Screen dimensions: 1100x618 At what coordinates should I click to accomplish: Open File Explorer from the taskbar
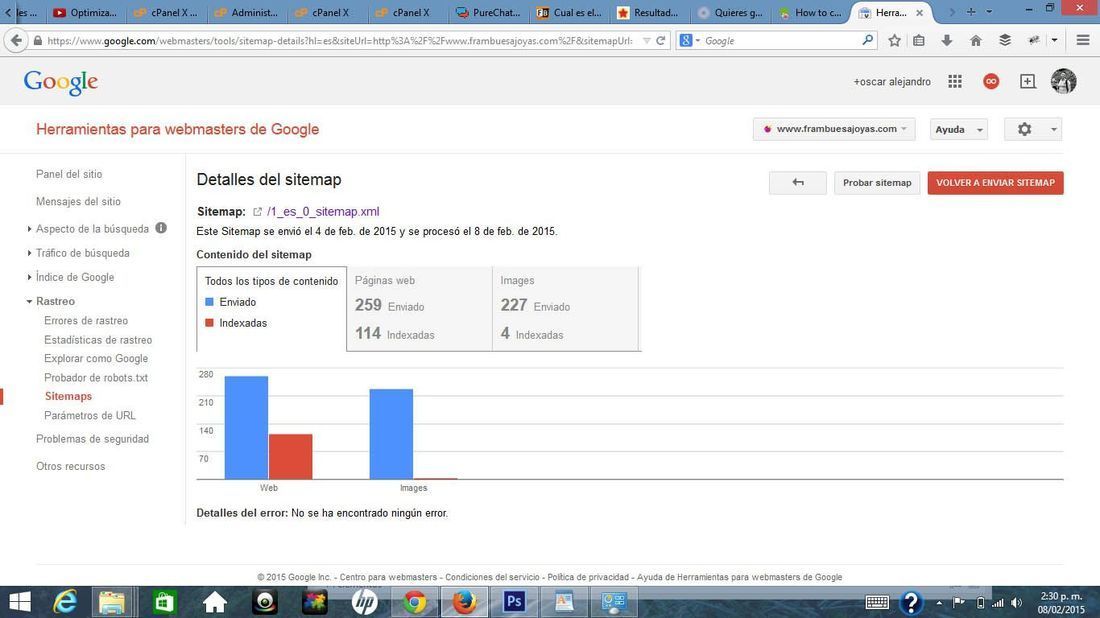pyautogui.click(x=112, y=602)
